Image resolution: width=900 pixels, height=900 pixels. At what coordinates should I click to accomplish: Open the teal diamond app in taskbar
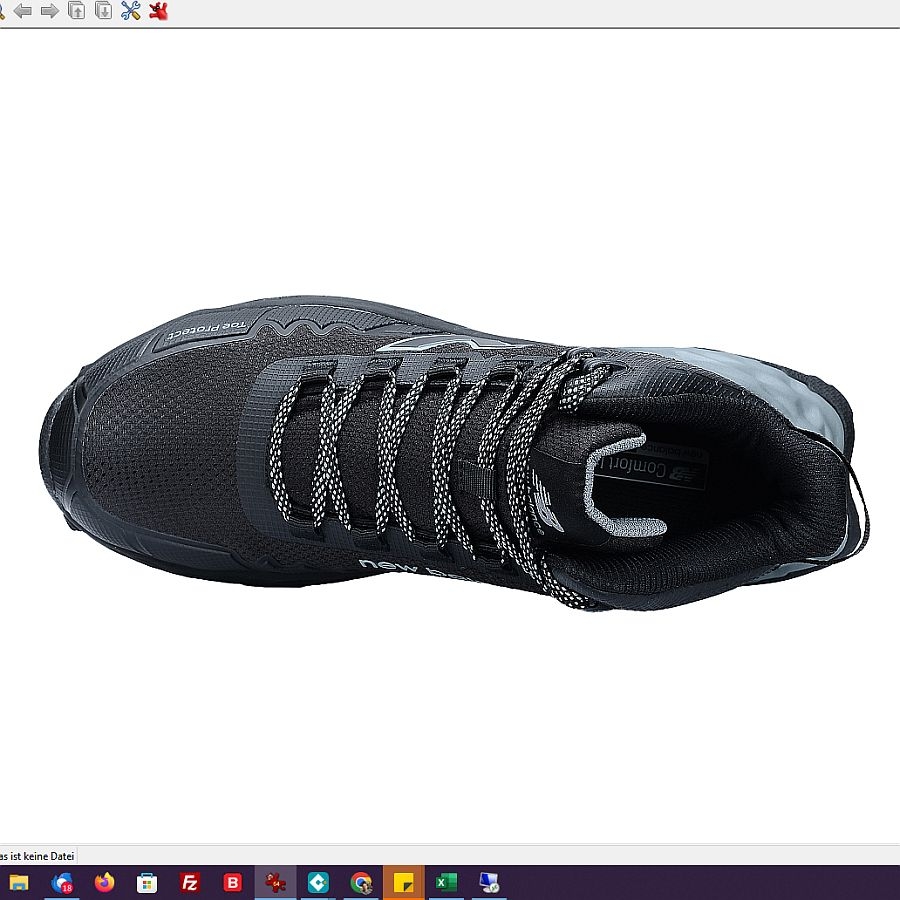pyautogui.click(x=318, y=882)
